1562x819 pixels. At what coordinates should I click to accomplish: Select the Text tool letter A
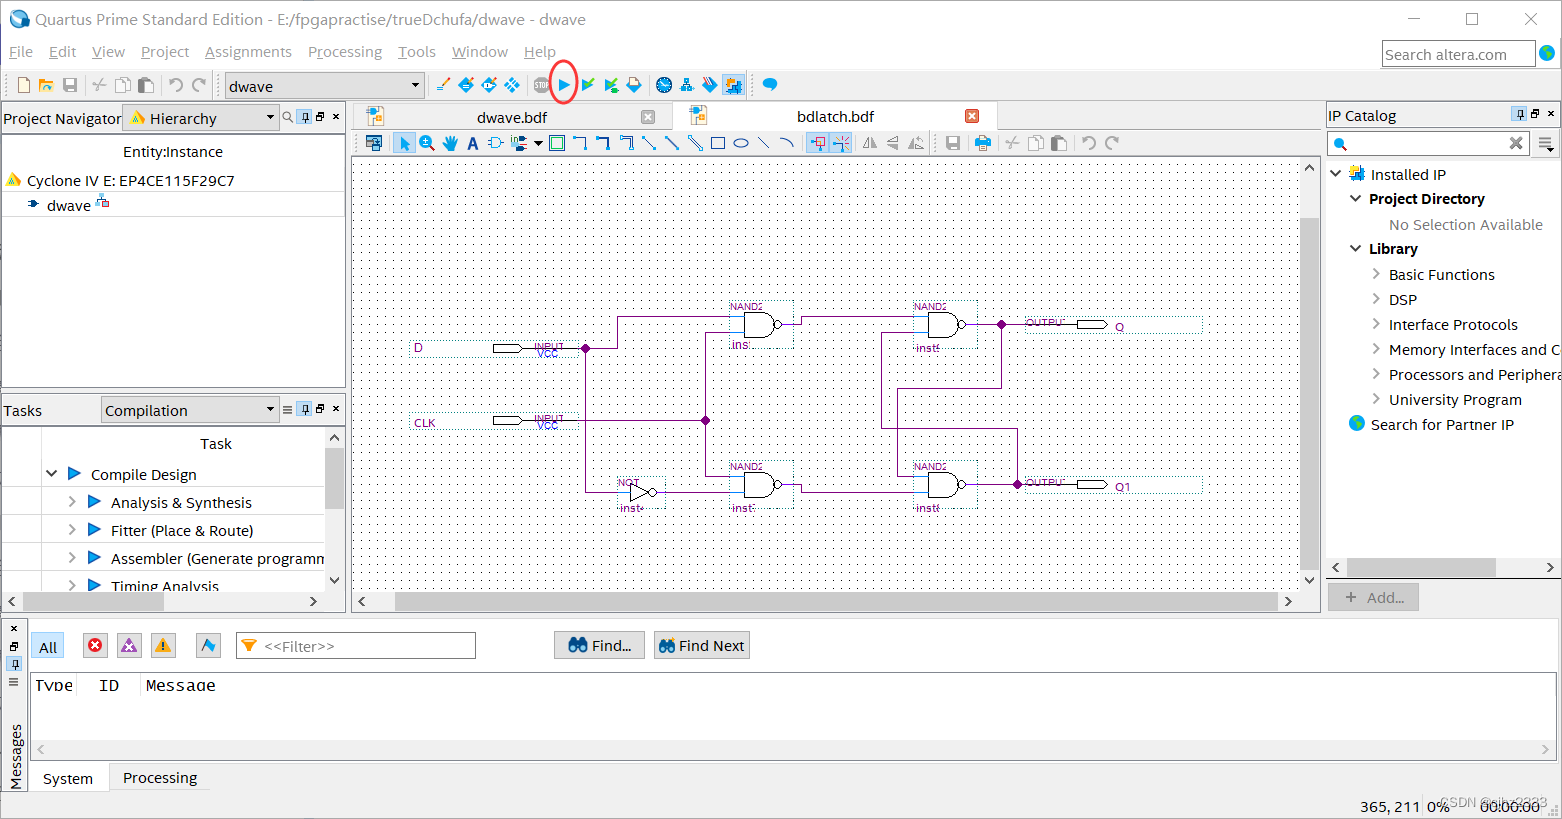click(473, 143)
